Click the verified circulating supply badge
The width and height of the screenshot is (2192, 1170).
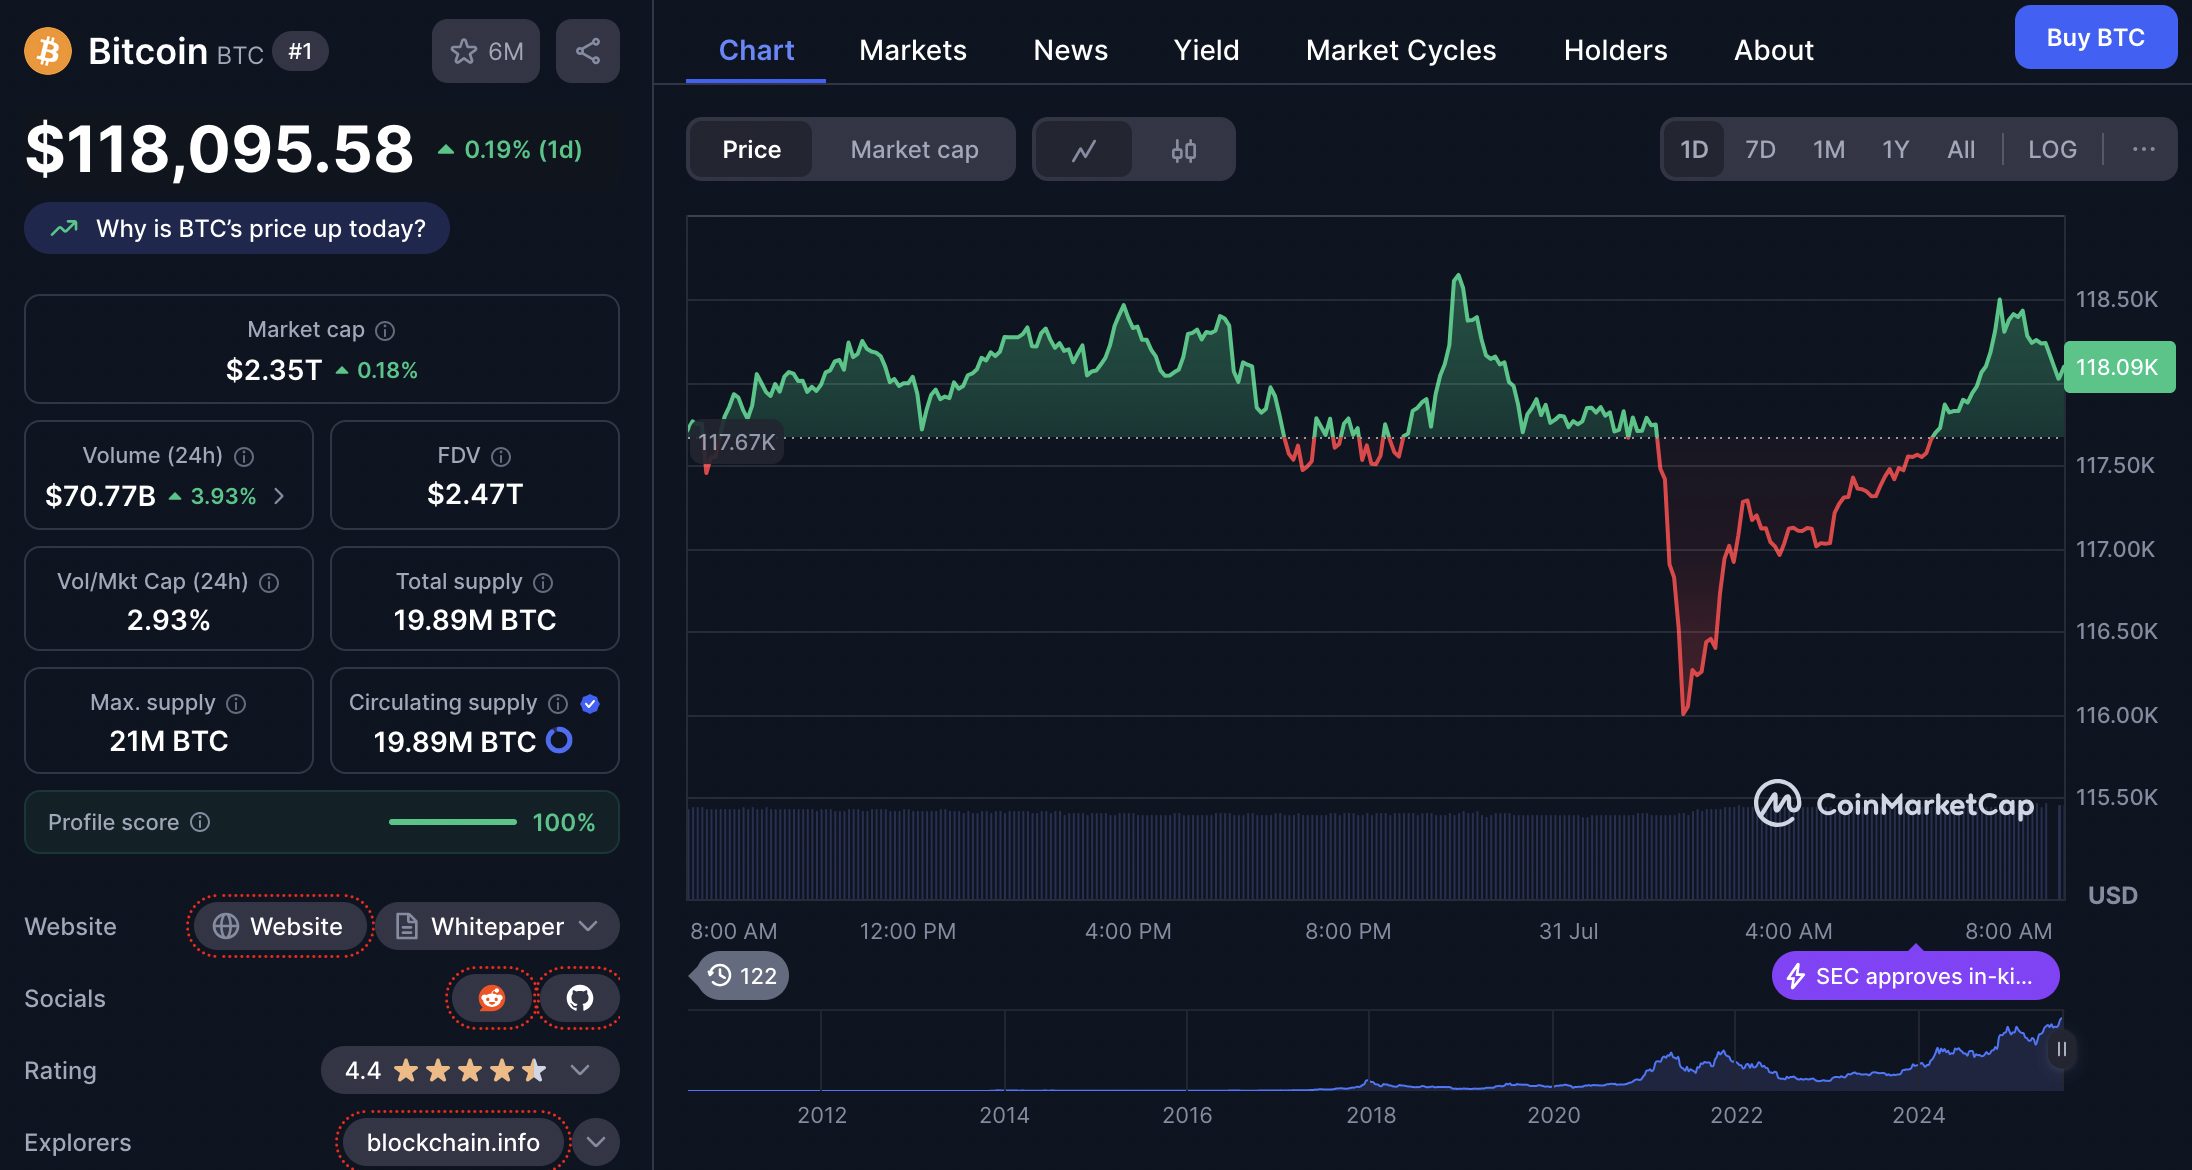tap(590, 703)
